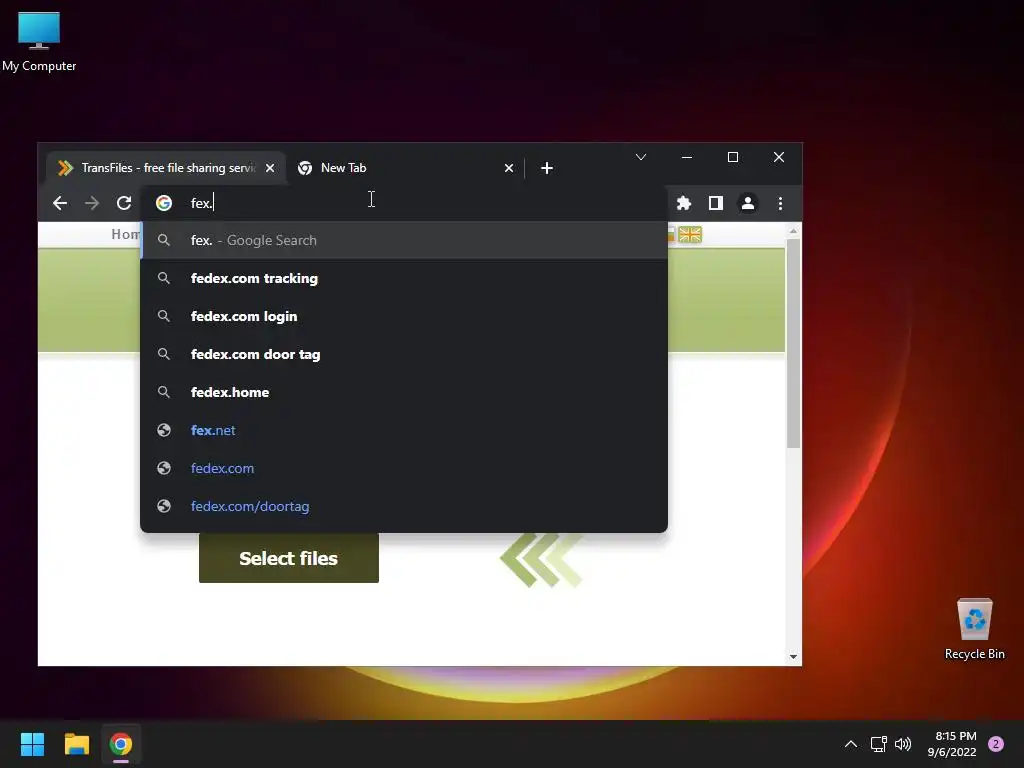Minimize the Chrome window

click(687, 157)
